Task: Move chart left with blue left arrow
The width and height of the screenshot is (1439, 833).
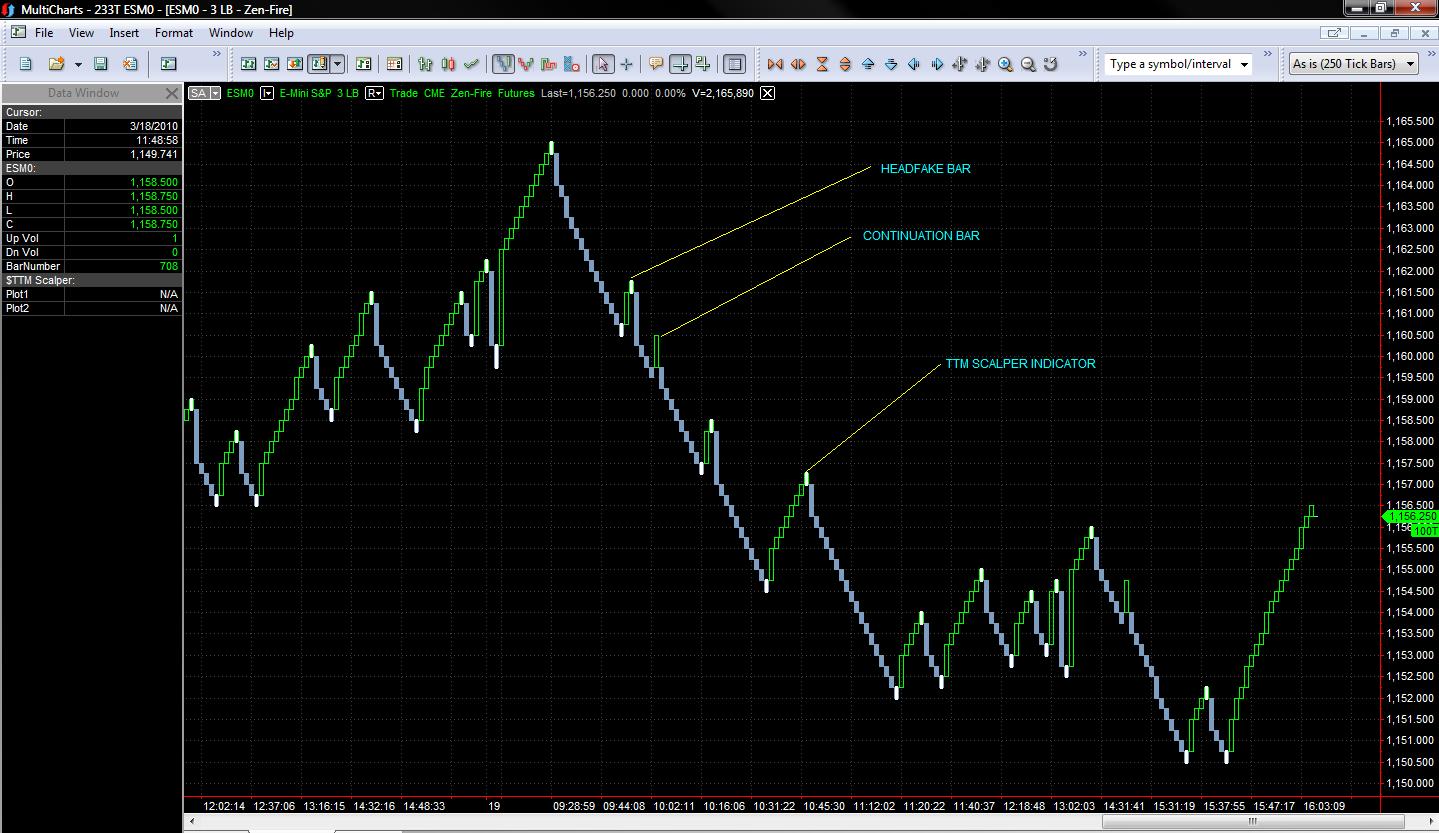Action: tap(914, 64)
